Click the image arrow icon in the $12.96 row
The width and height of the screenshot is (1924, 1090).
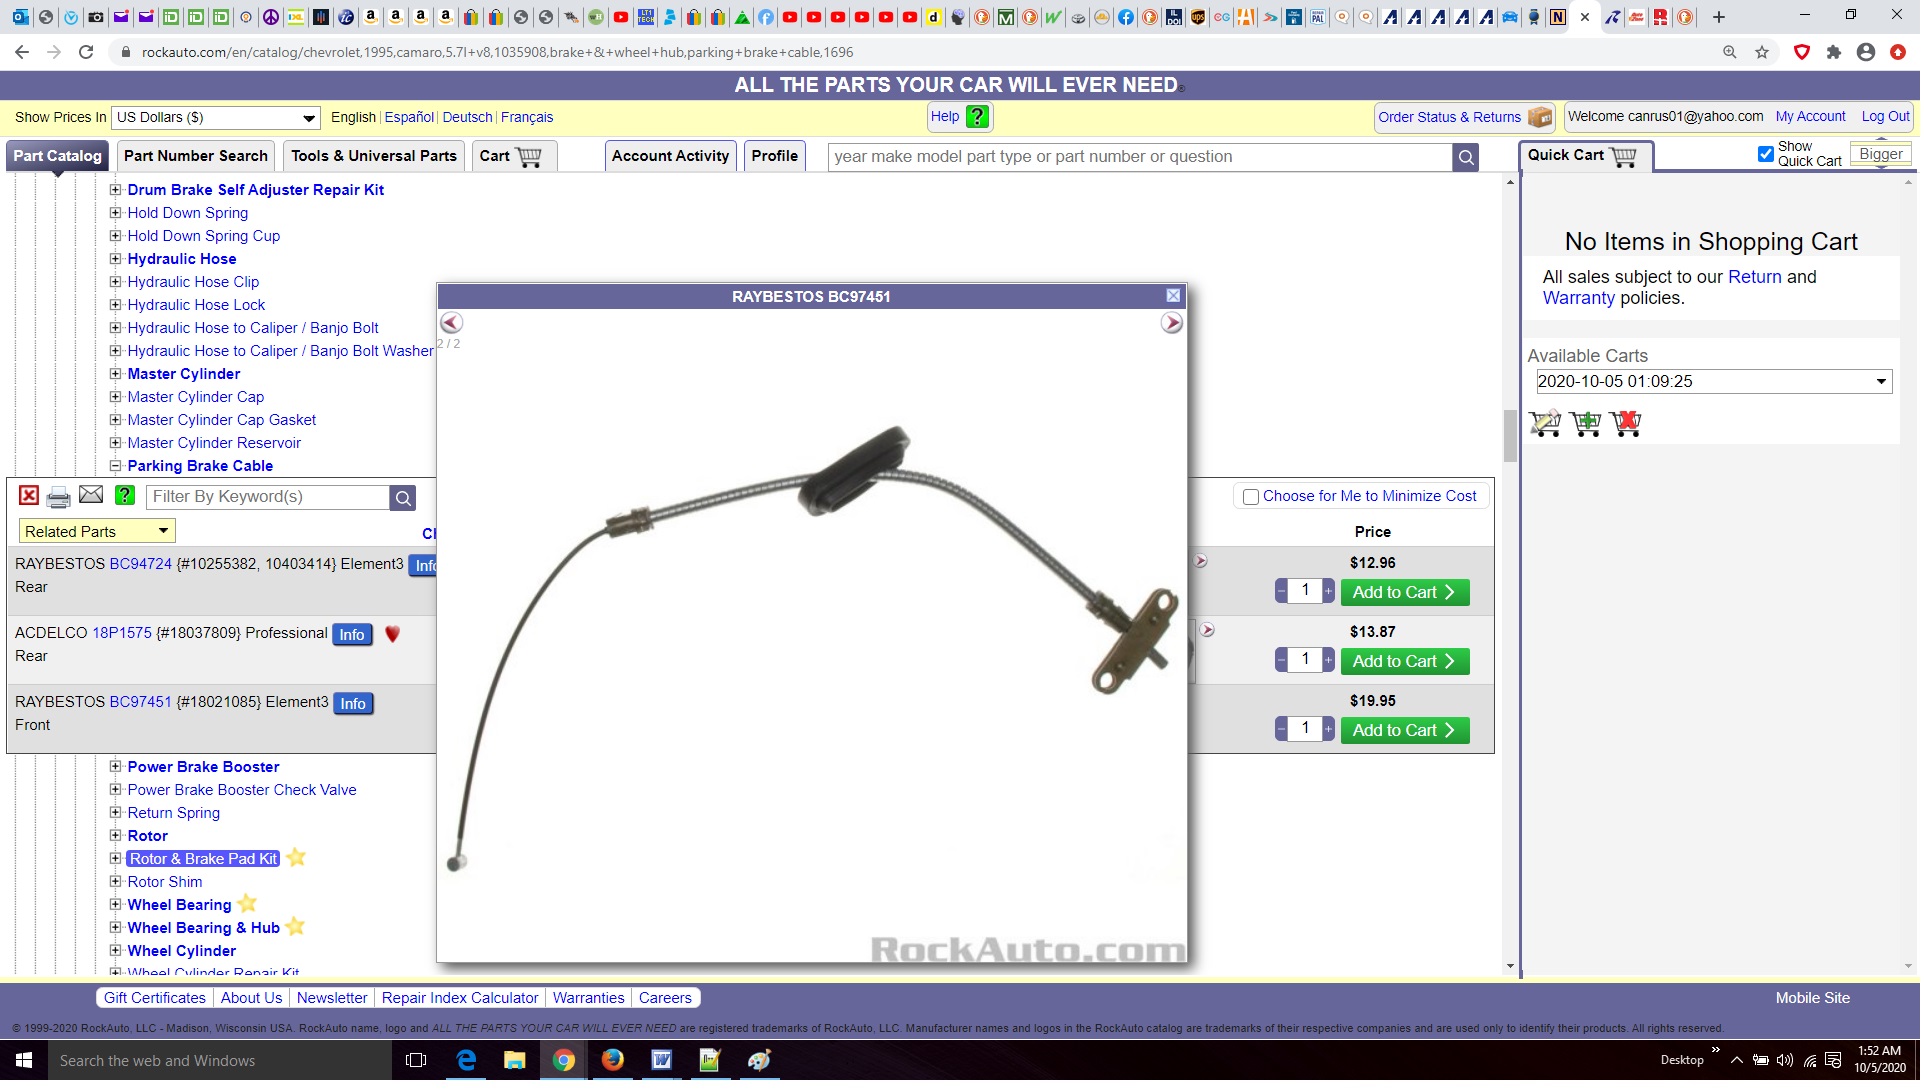tap(1203, 562)
